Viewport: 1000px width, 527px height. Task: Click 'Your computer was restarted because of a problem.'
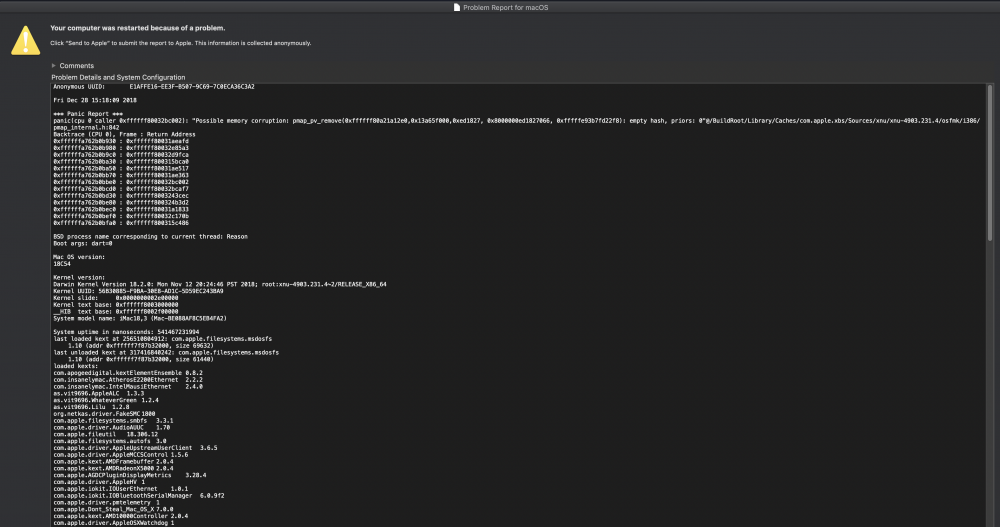(138, 28)
